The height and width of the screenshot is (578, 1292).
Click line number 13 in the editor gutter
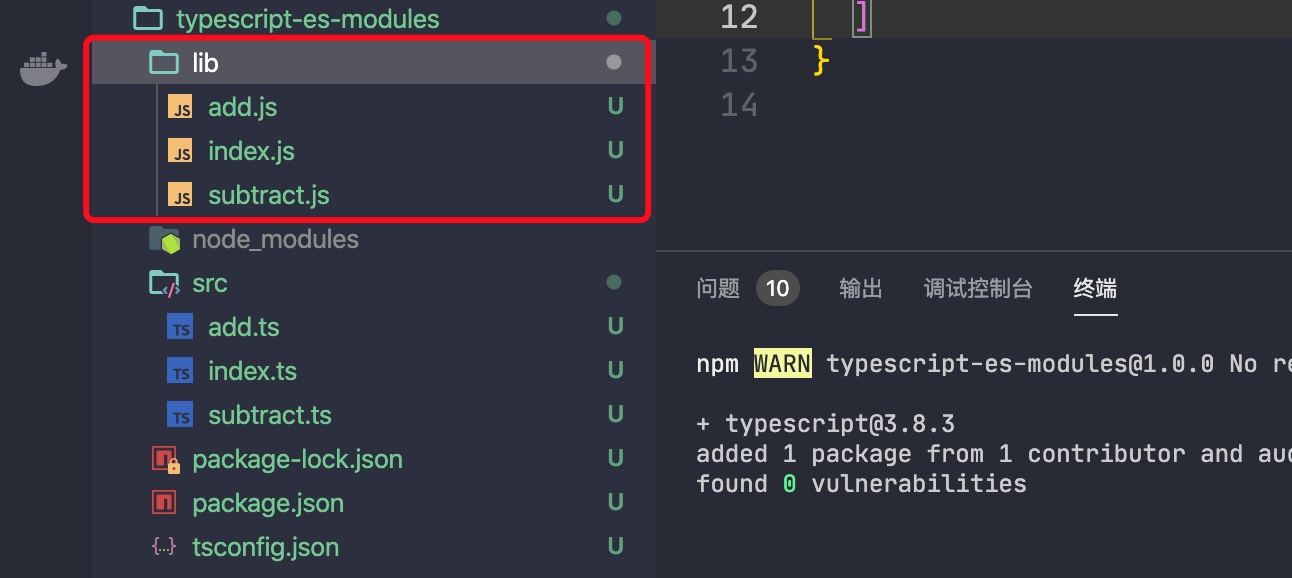coord(739,61)
